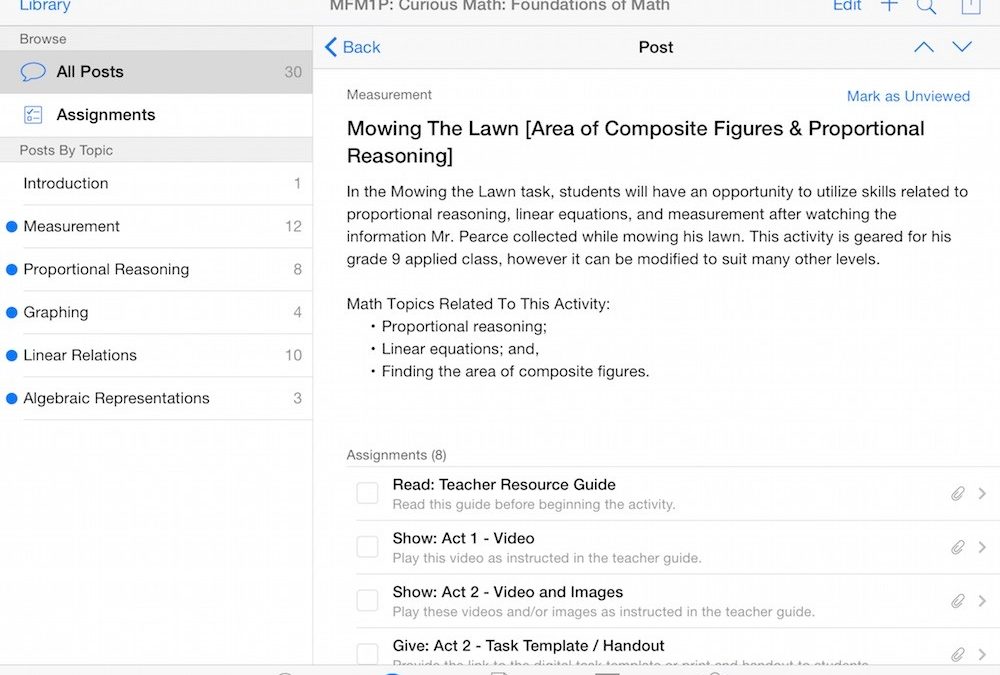Open the Proportional Reasoning topic

106,269
